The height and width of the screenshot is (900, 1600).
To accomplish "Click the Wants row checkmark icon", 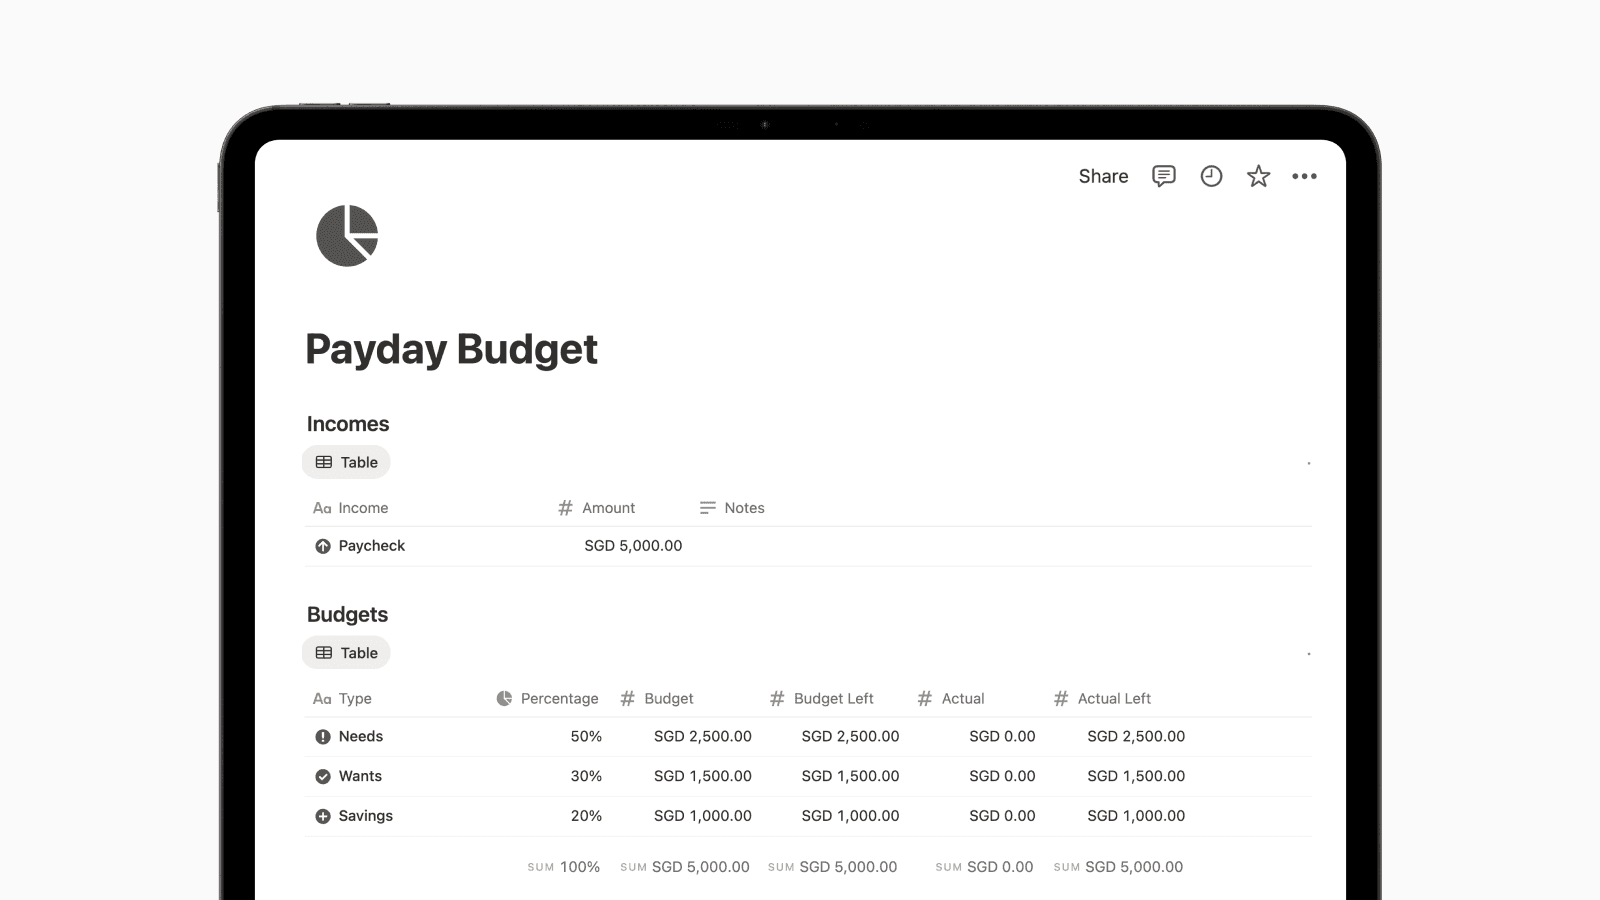I will pos(323,776).
